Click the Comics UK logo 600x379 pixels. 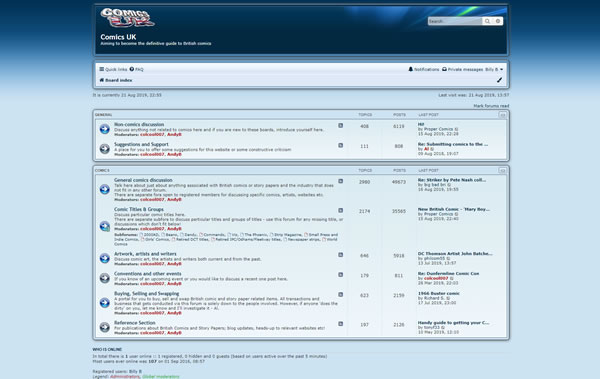(x=127, y=18)
